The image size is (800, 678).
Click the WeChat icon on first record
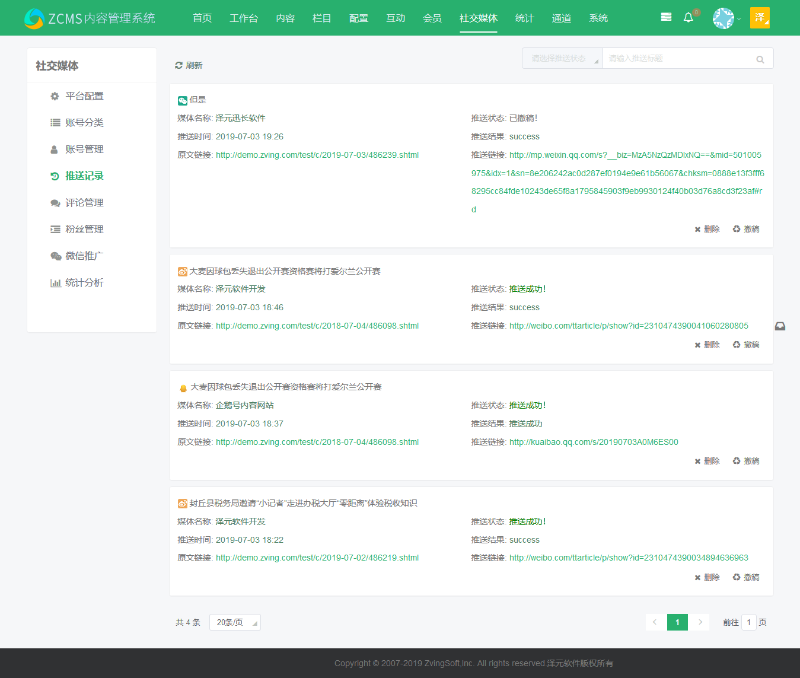pyautogui.click(x=182, y=100)
